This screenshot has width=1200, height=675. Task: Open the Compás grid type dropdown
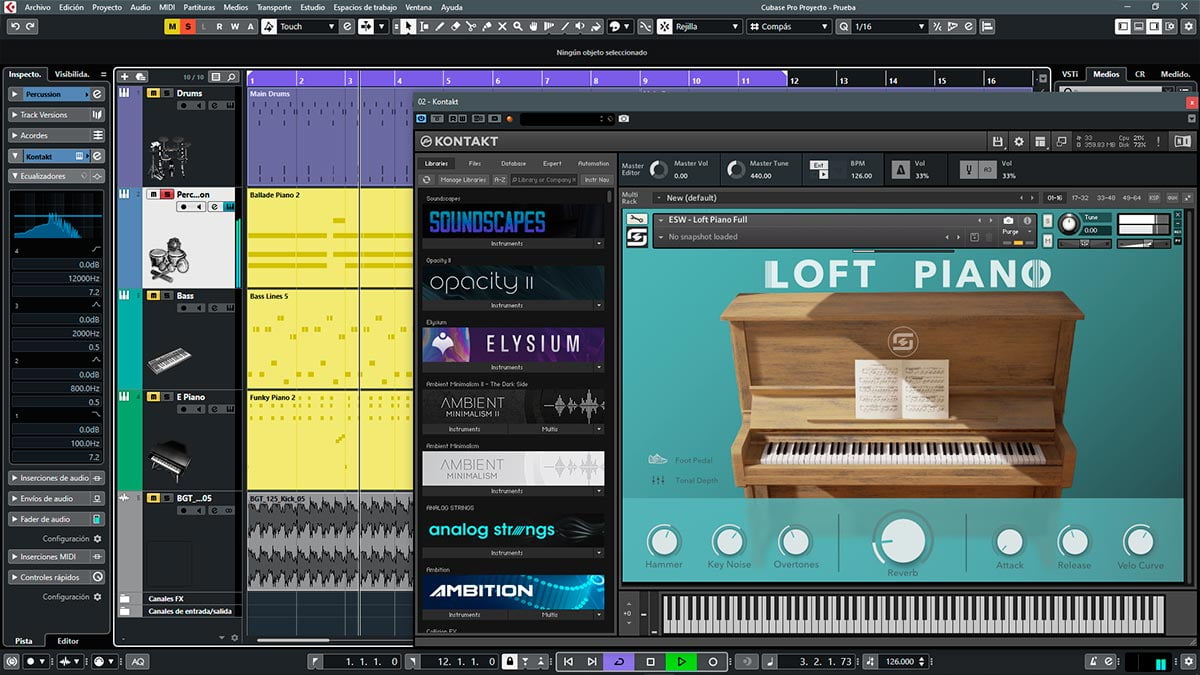tap(789, 26)
